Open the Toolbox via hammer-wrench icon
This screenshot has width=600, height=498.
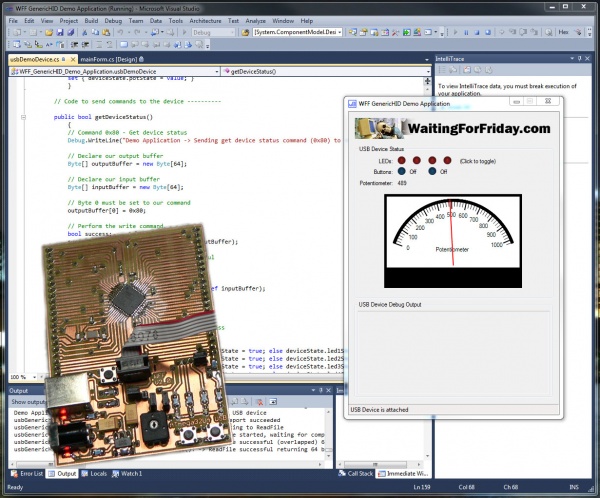tap(395, 32)
